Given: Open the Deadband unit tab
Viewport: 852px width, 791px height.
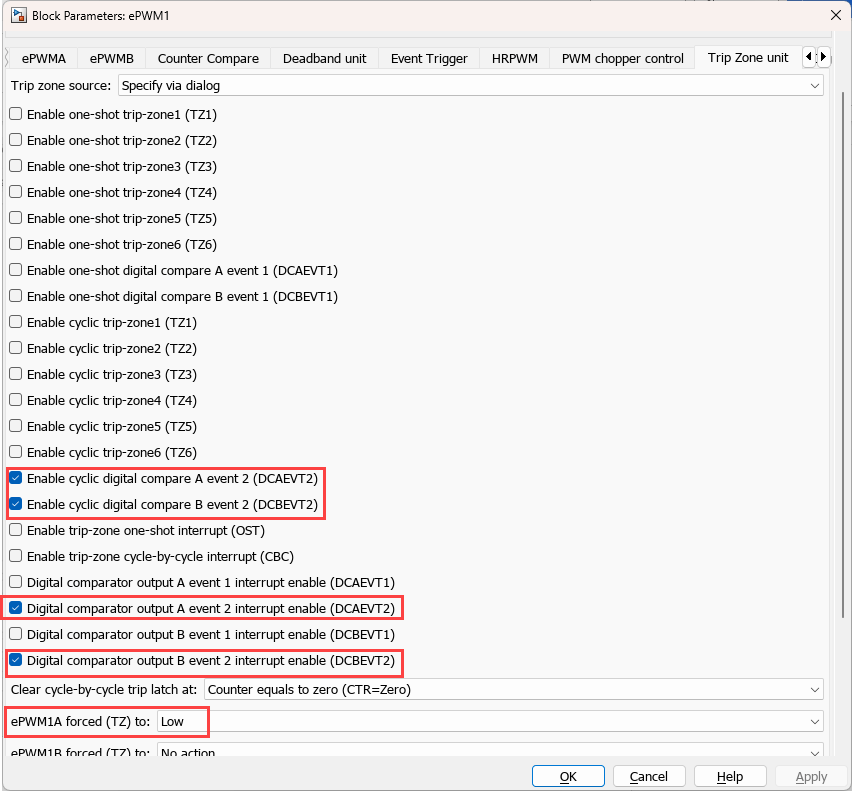Looking at the screenshot, I should (324, 59).
